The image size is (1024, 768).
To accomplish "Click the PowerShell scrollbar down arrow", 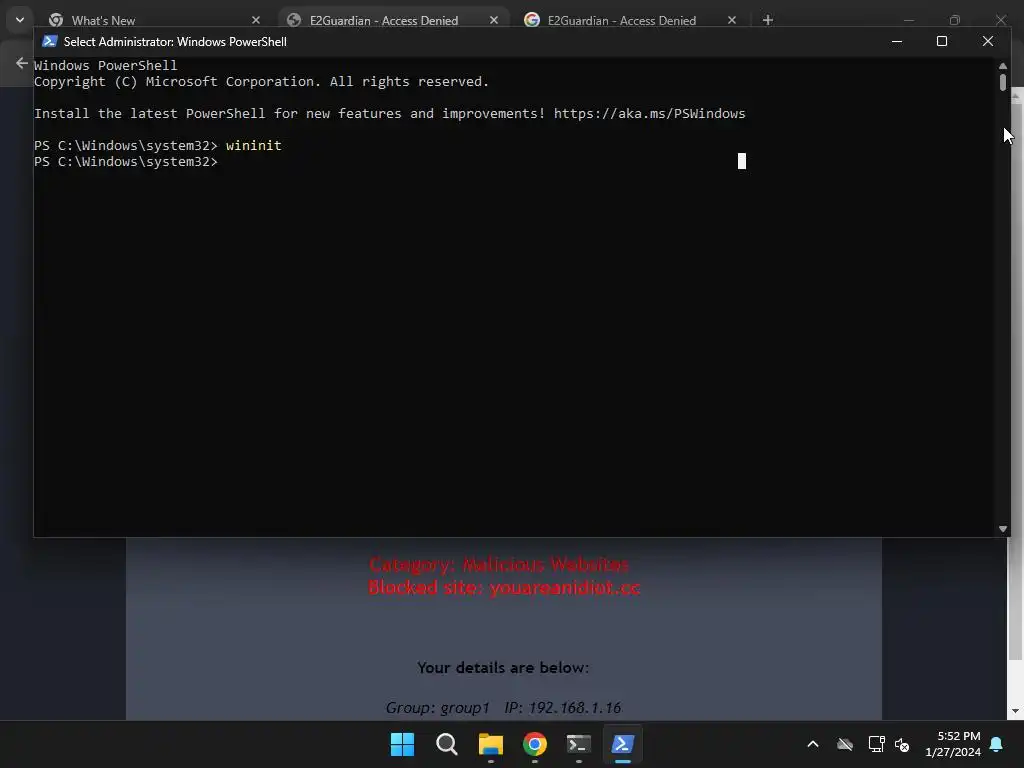I will tap(1002, 529).
